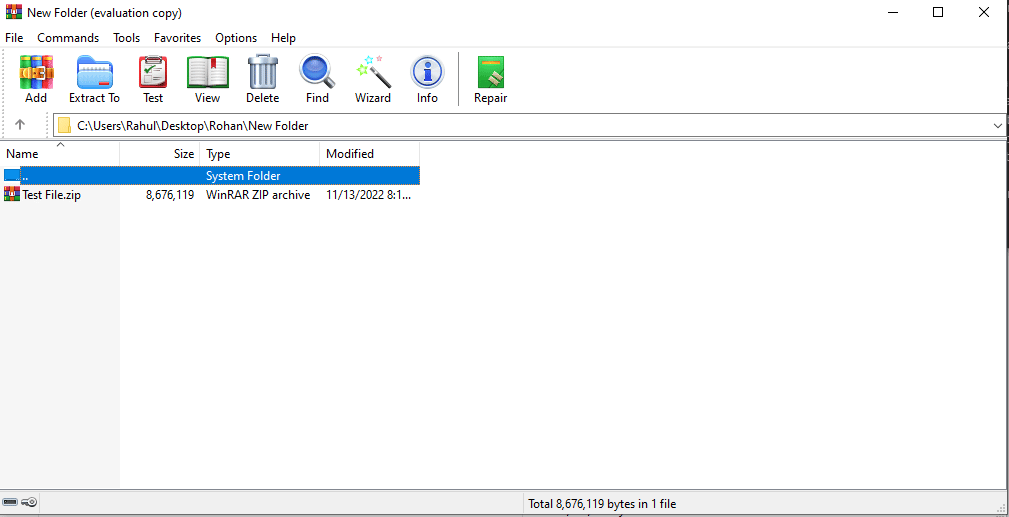Click the Test File.zip archive icon
Screen dimensions: 1009x517
pyautogui.click(x=12, y=194)
